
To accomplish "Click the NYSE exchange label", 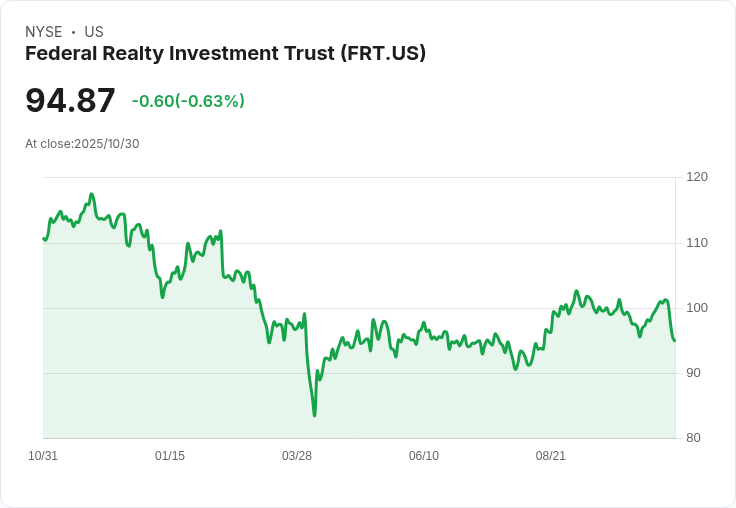I will pyautogui.click(x=43, y=32).
